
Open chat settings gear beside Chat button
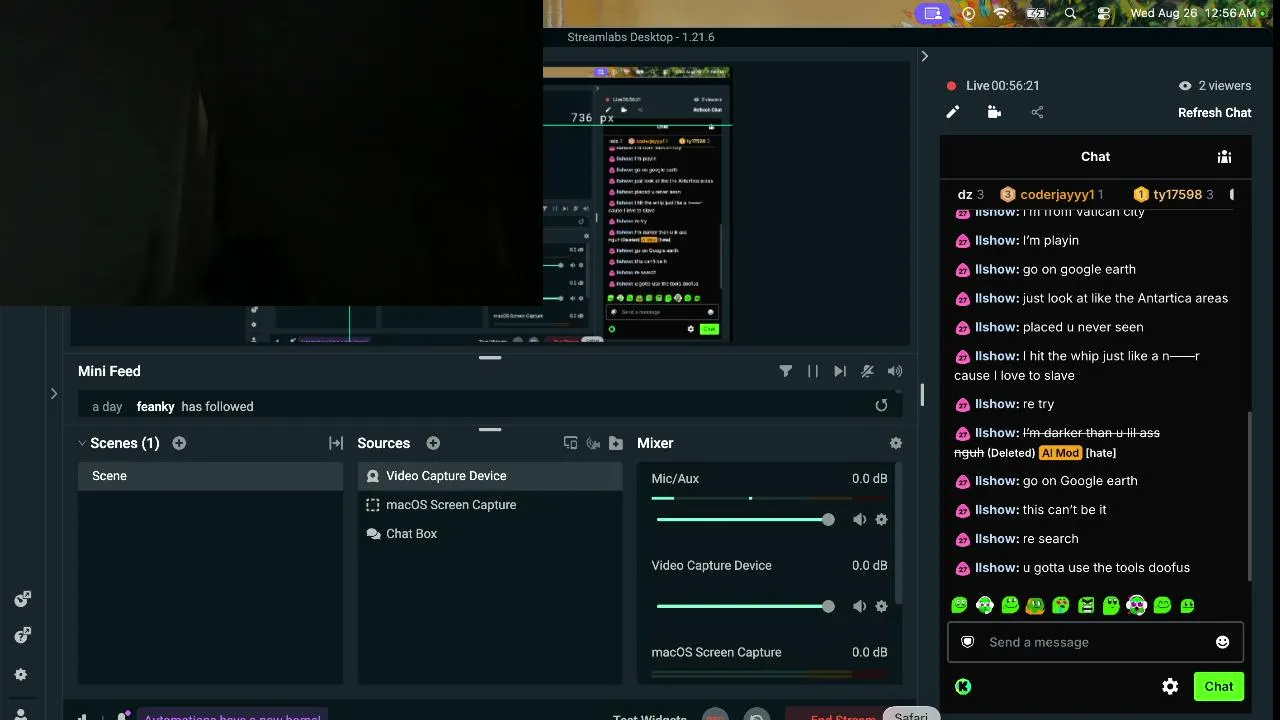[x=1170, y=686]
